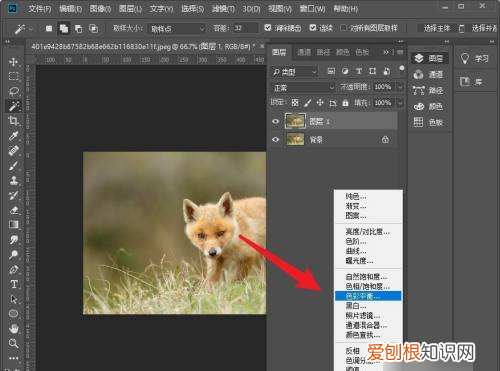This screenshot has width=500, height=371.
Task: Select the Move tool
Action: [x=13, y=62]
